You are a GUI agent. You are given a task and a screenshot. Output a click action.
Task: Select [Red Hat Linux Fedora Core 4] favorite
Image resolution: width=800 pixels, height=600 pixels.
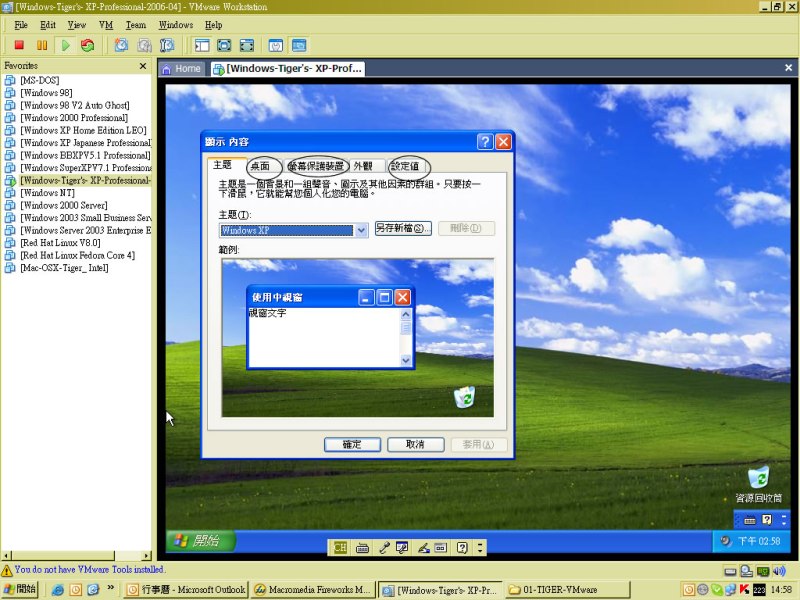(x=77, y=255)
